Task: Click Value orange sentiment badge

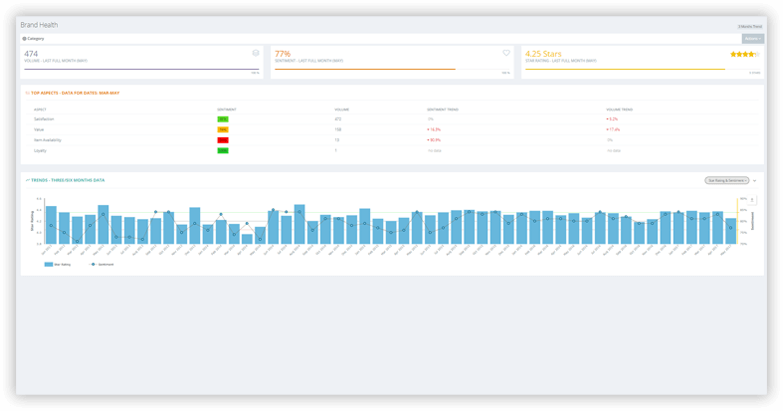Action: point(223,130)
